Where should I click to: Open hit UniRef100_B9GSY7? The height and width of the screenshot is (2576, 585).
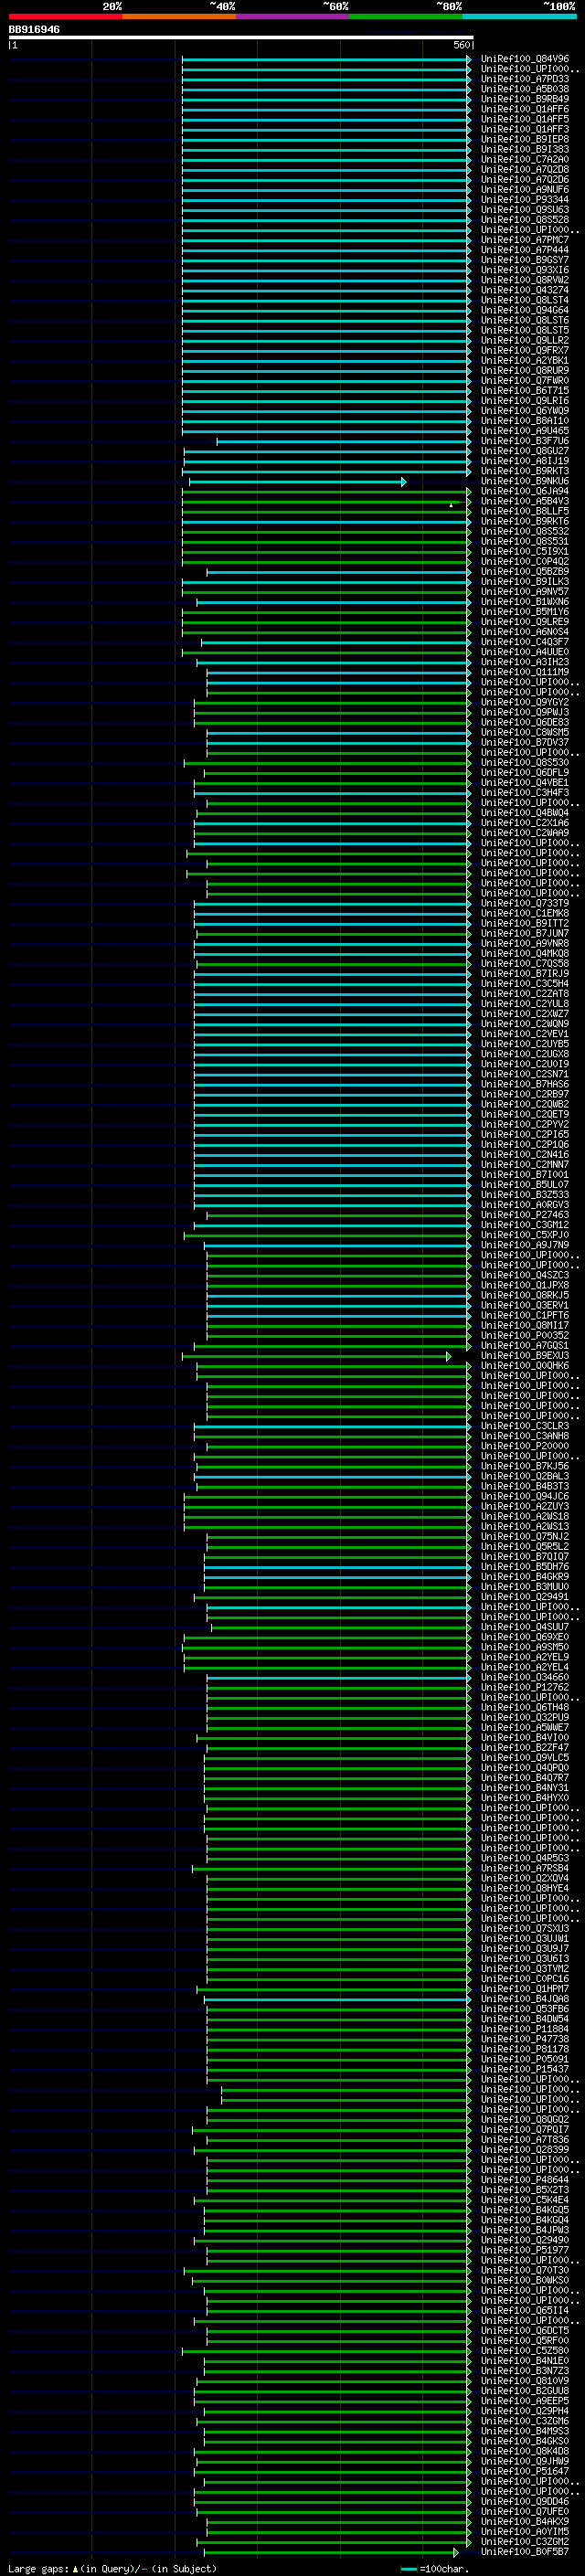pos(525,260)
